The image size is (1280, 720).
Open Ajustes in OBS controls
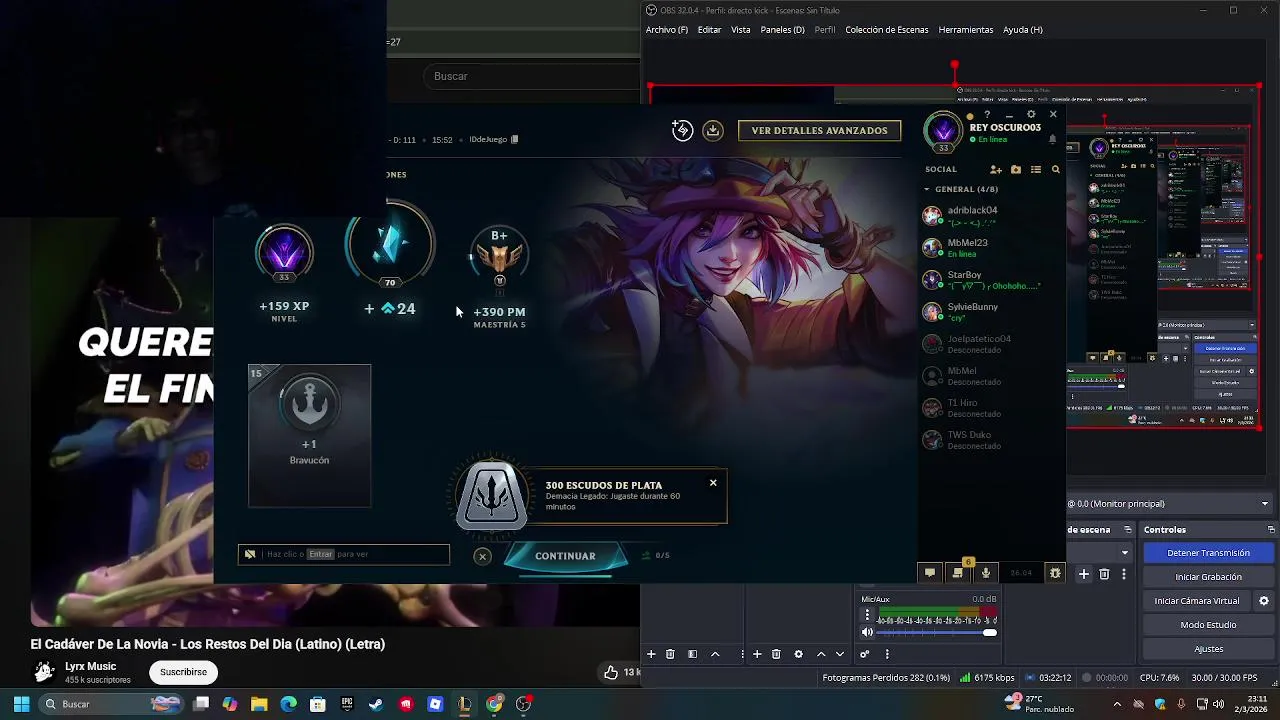pyautogui.click(x=1208, y=649)
